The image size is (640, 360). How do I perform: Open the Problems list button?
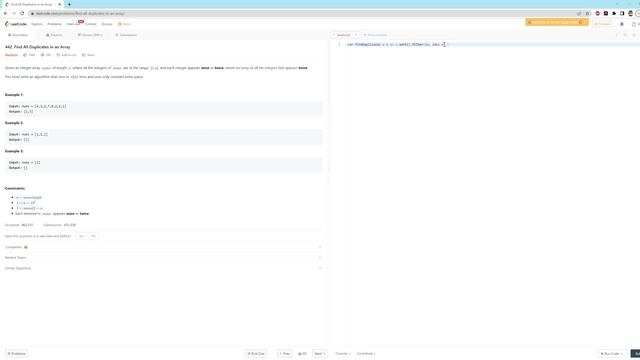(x=16, y=353)
